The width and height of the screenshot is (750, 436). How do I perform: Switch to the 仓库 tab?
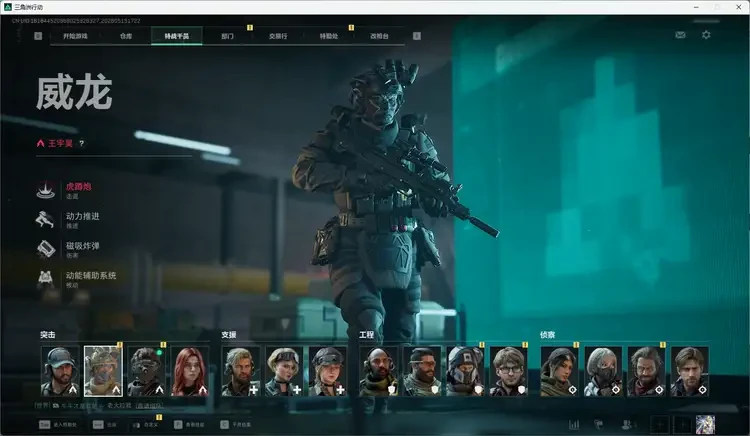(126, 36)
